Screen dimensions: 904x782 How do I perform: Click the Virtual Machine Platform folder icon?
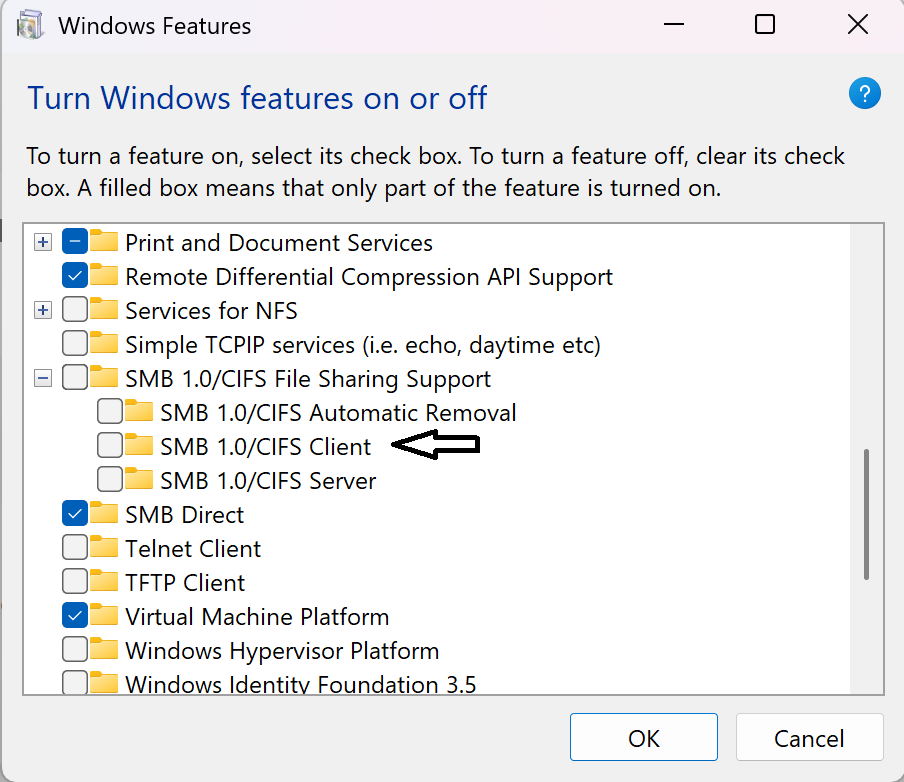[104, 616]
